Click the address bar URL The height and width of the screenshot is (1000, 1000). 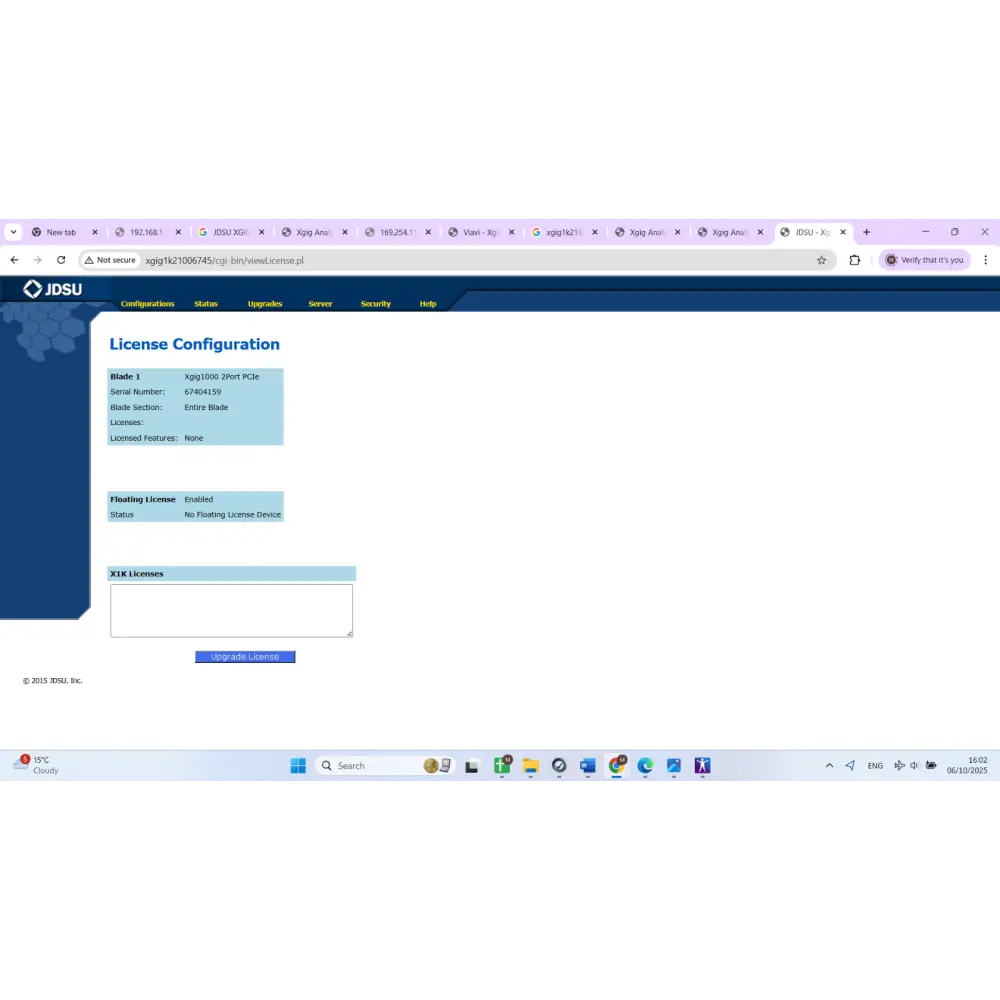[224, 260]
